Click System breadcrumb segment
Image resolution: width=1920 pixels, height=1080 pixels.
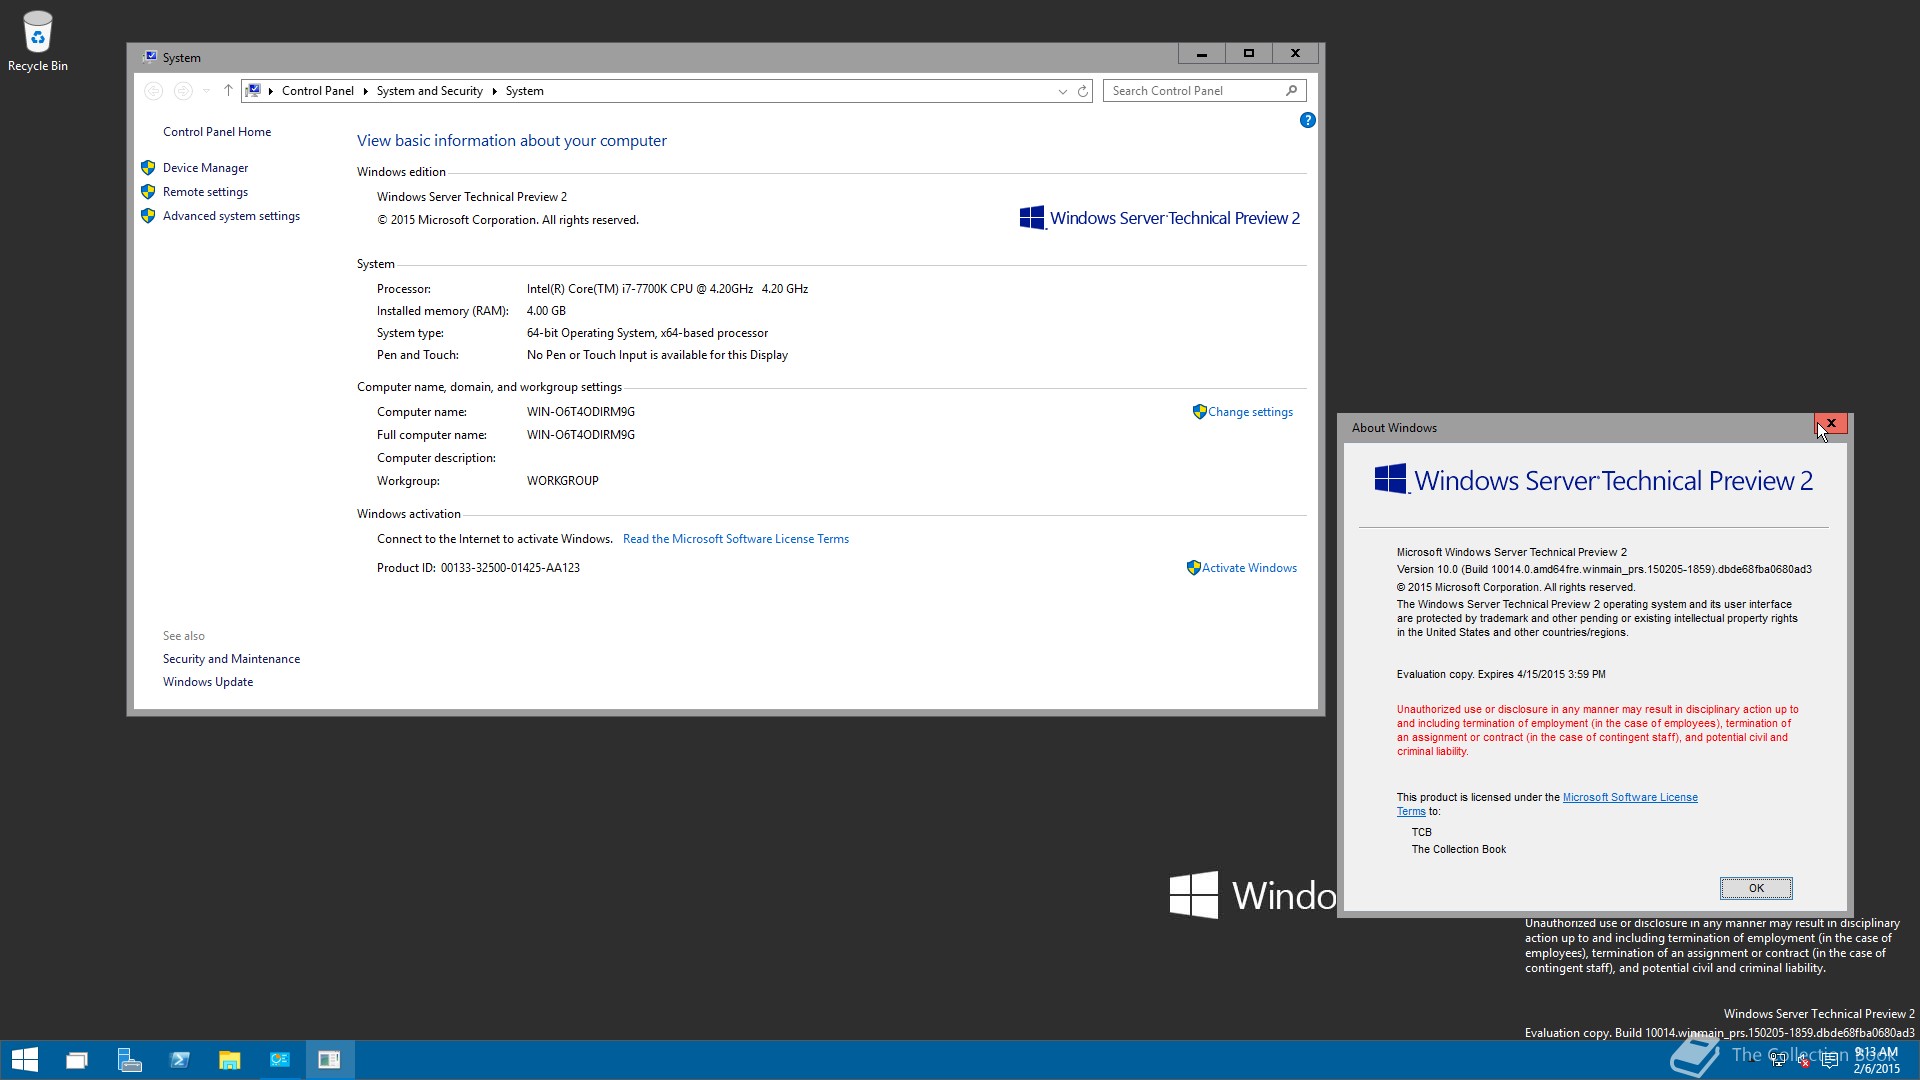(524, 91)
